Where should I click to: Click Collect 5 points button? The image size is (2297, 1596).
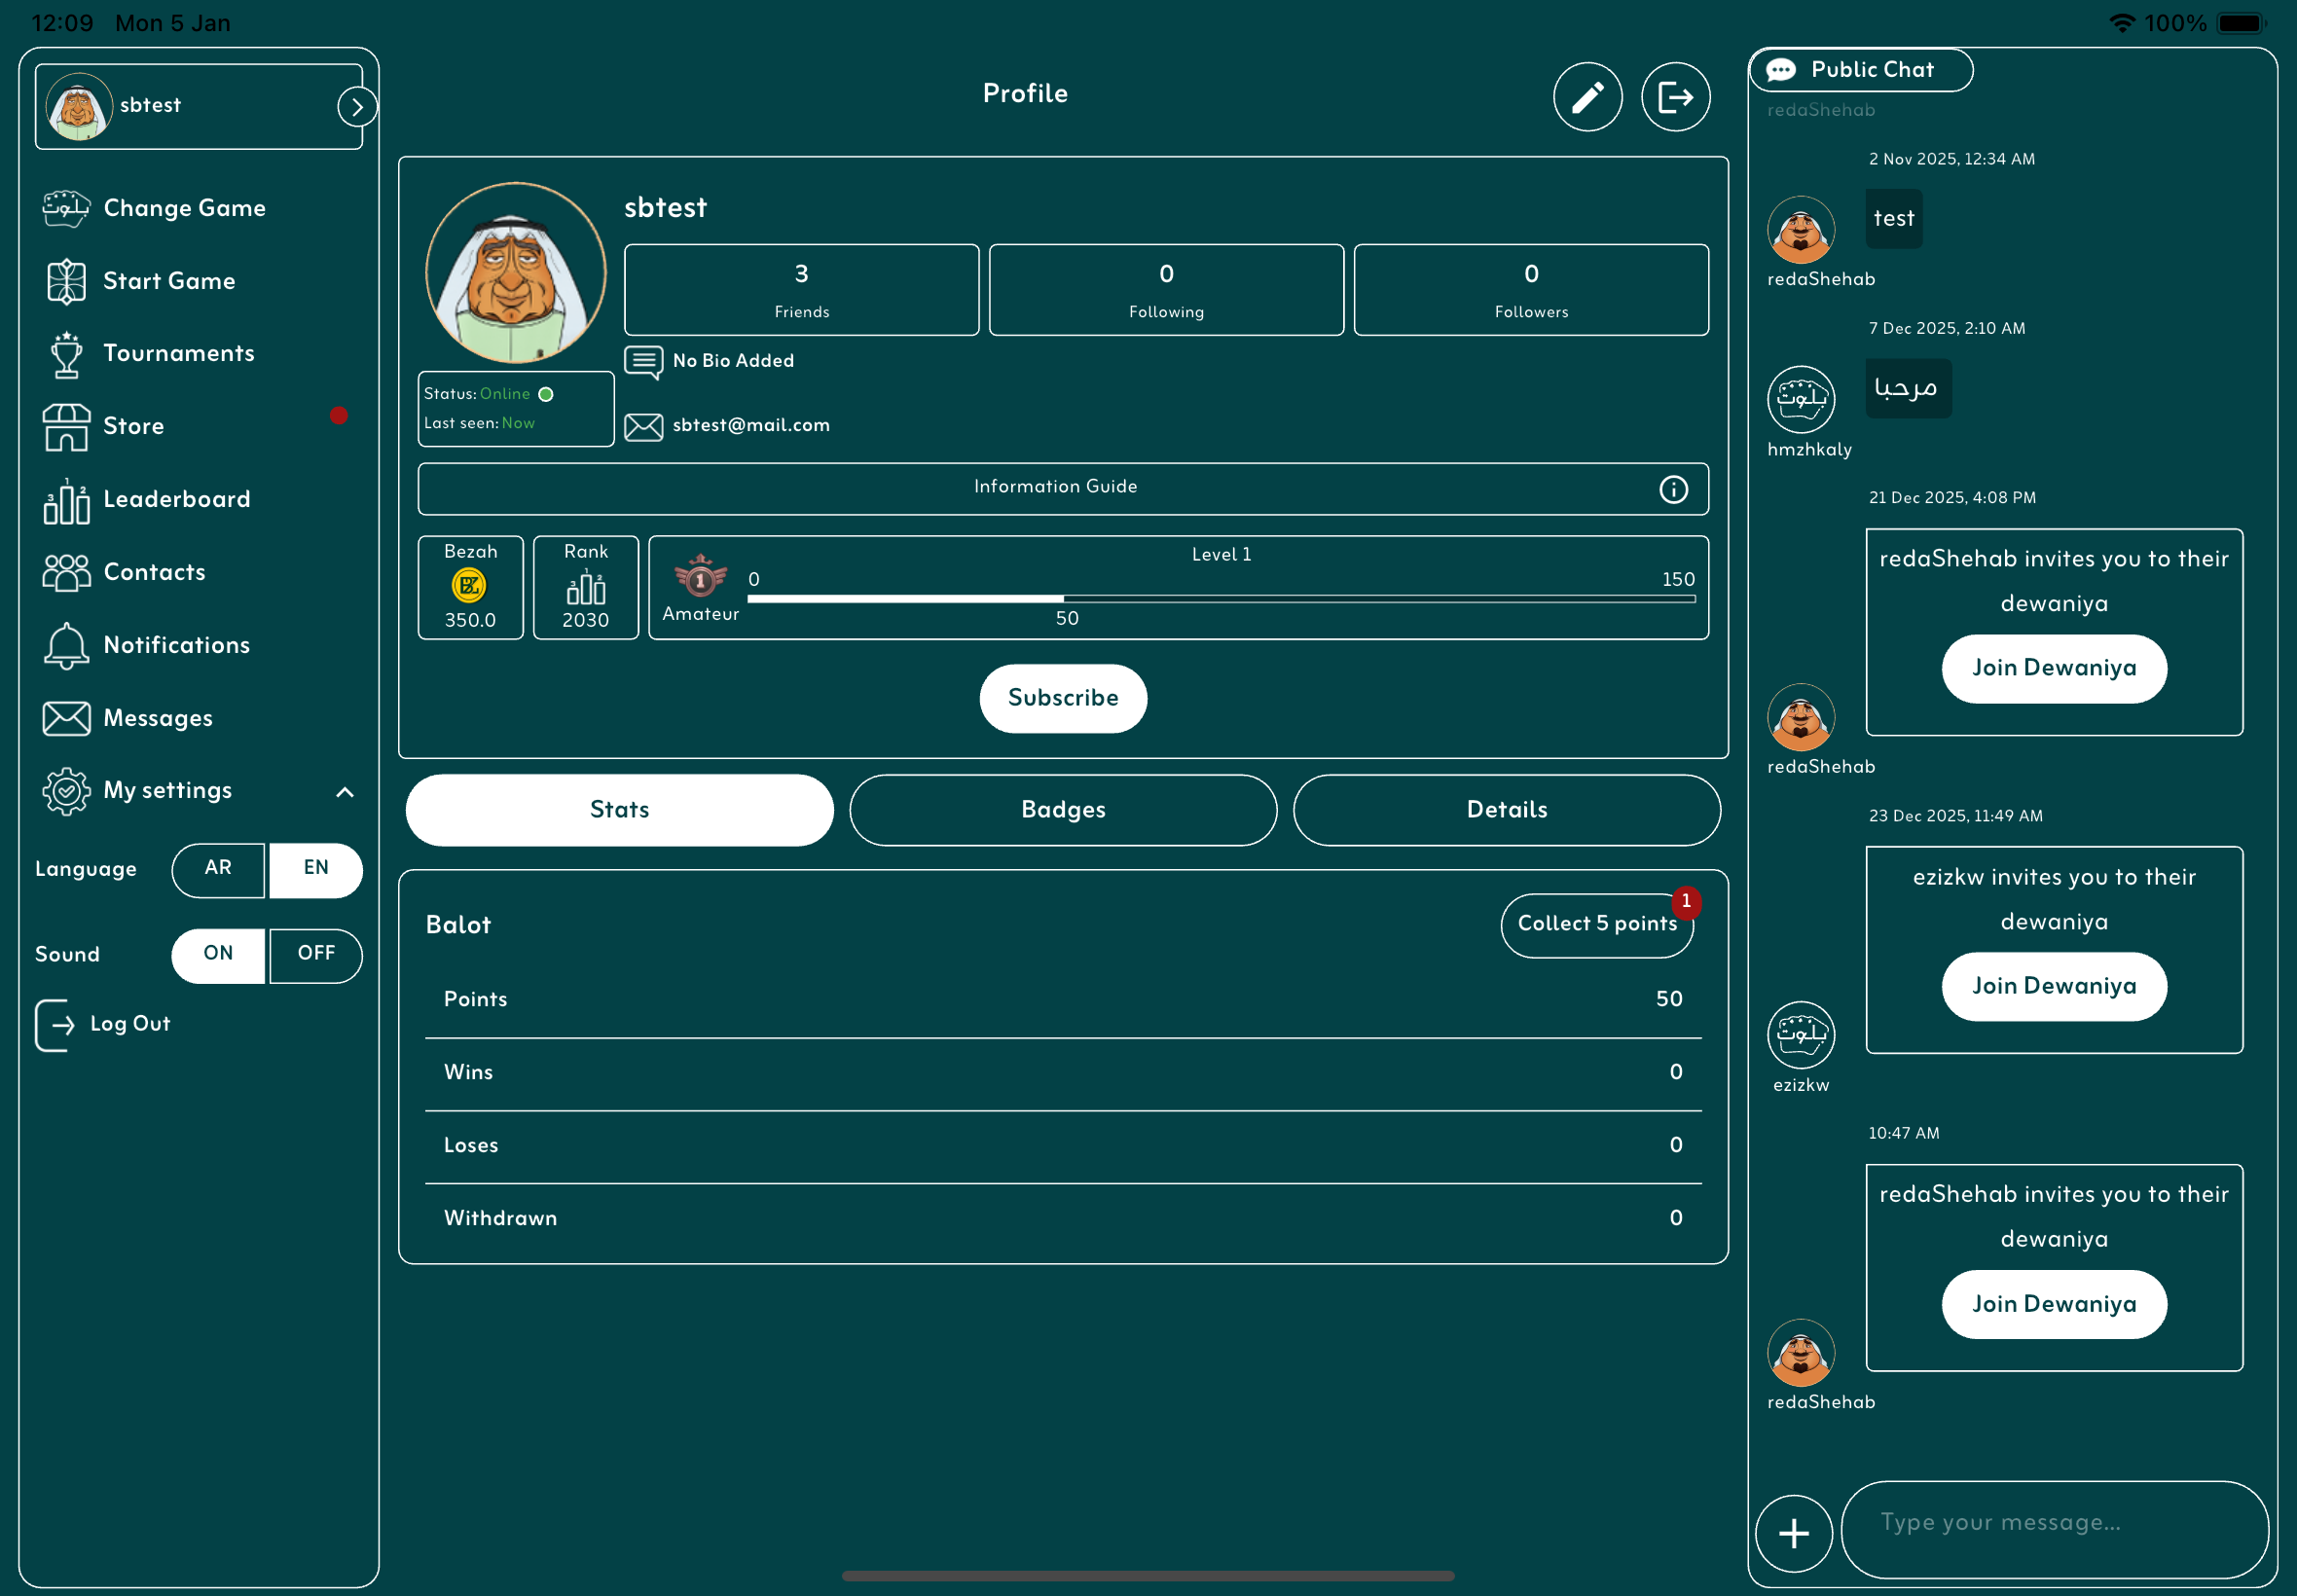[1596, 924]
